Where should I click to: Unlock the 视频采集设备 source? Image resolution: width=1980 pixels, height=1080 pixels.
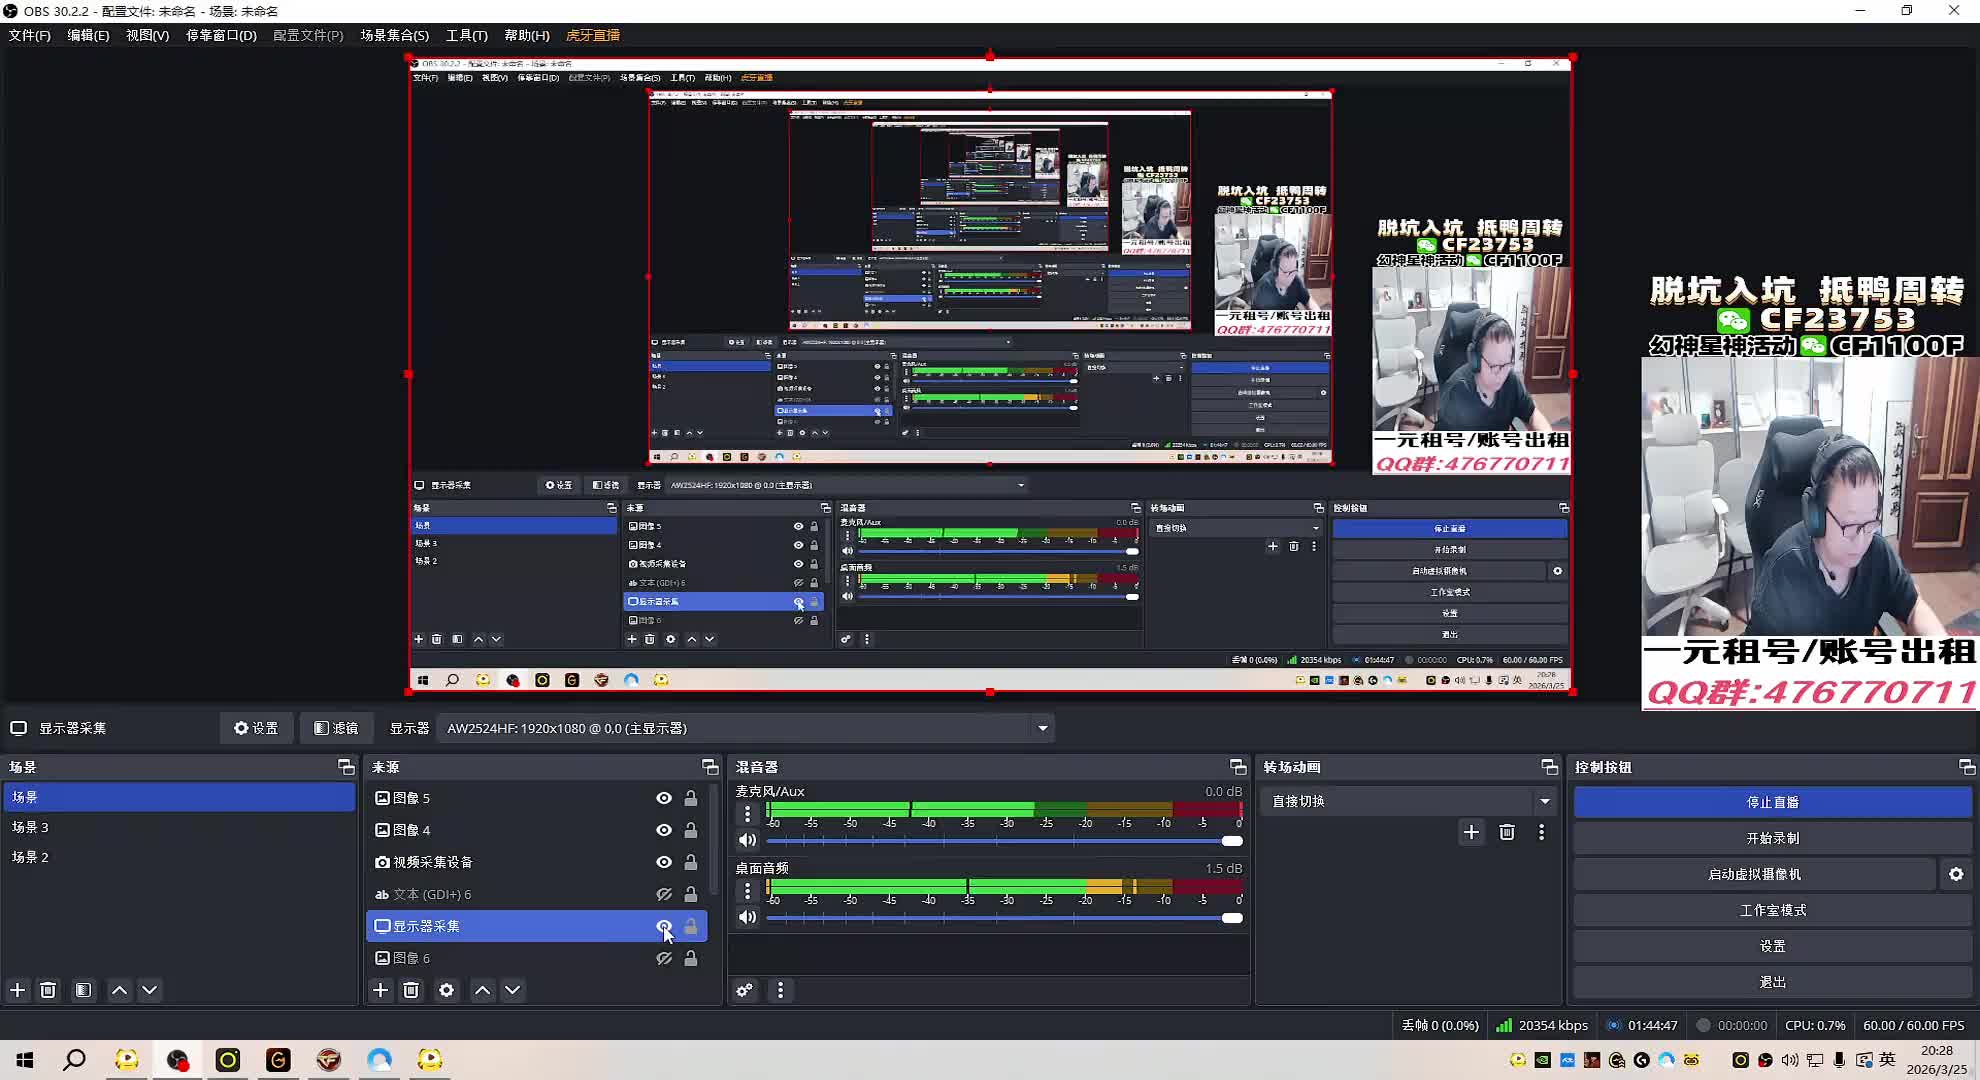tap(690, 862)
